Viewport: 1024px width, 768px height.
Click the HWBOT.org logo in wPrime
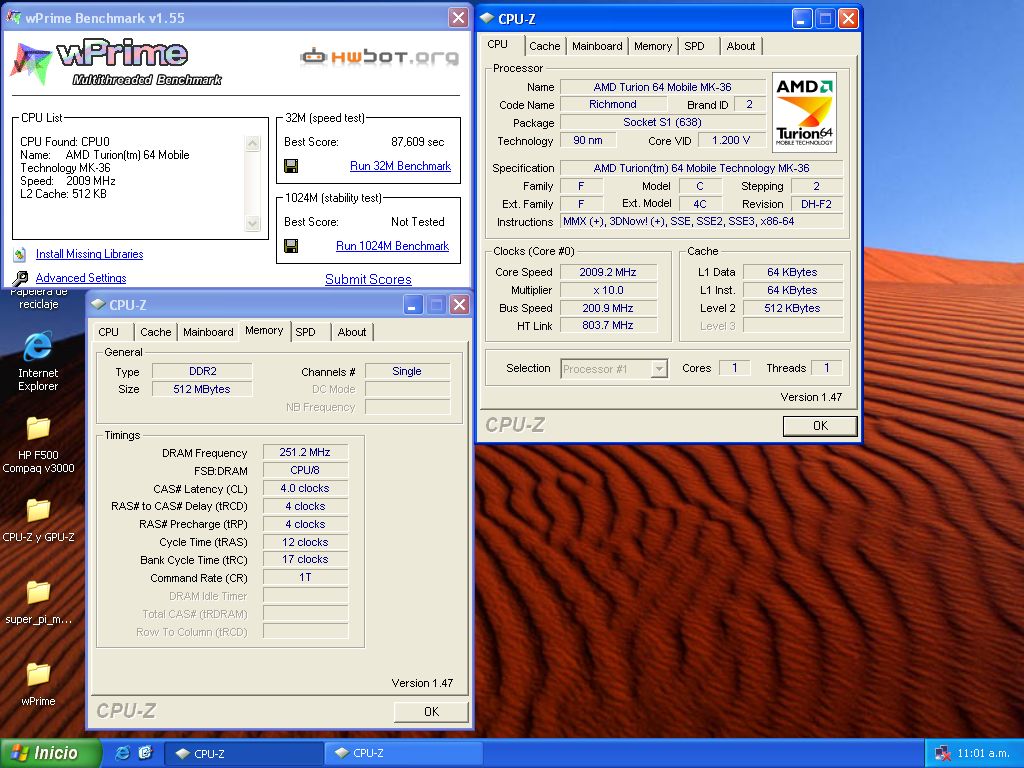click(379, 57)
